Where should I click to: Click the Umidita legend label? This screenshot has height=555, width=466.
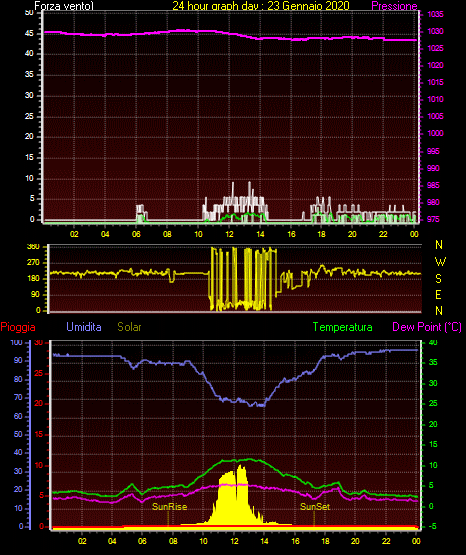click(84, 327)
